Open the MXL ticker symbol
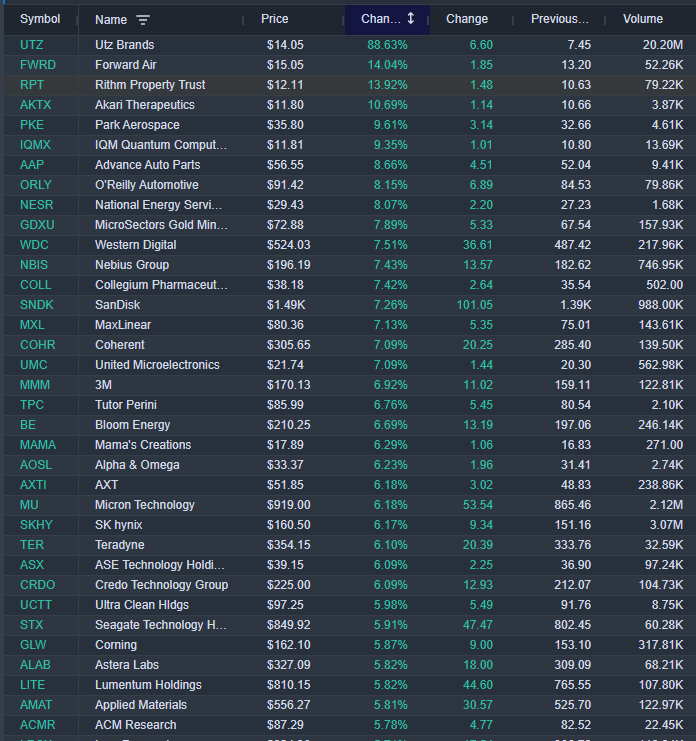The image size is (696, 741). tap(32, 325)
